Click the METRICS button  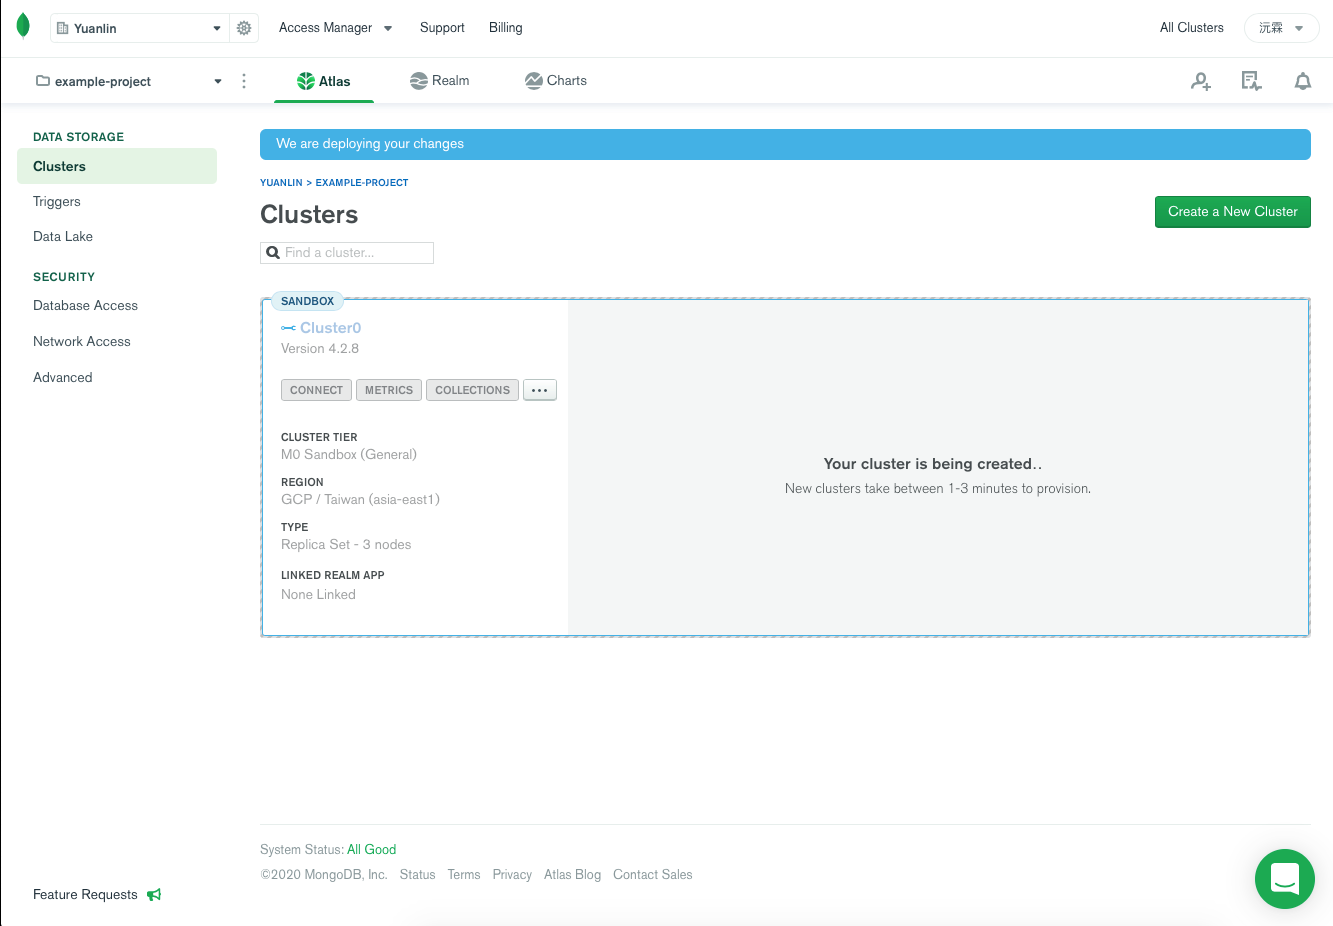389,390
